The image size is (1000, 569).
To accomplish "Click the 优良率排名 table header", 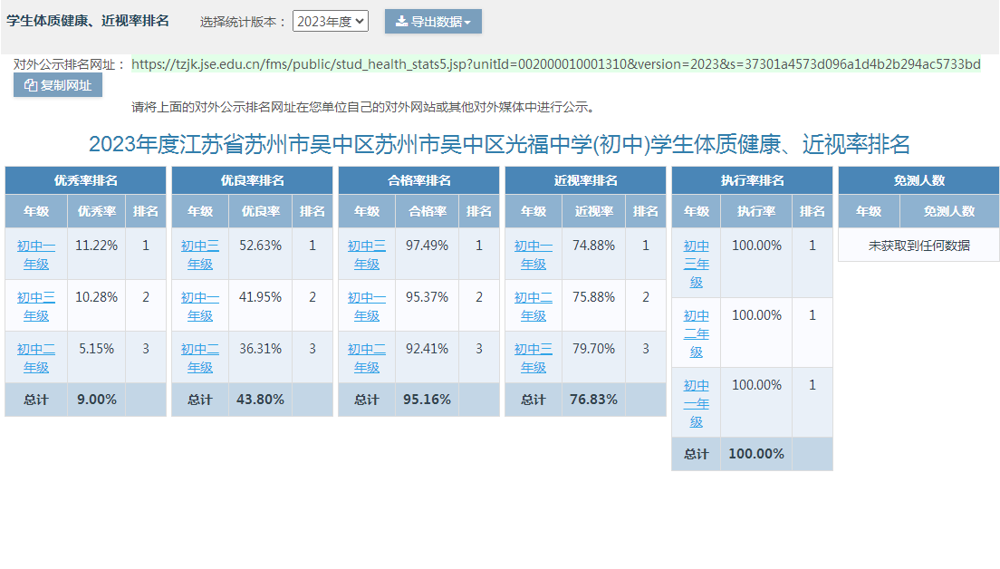I will [252, 181].
